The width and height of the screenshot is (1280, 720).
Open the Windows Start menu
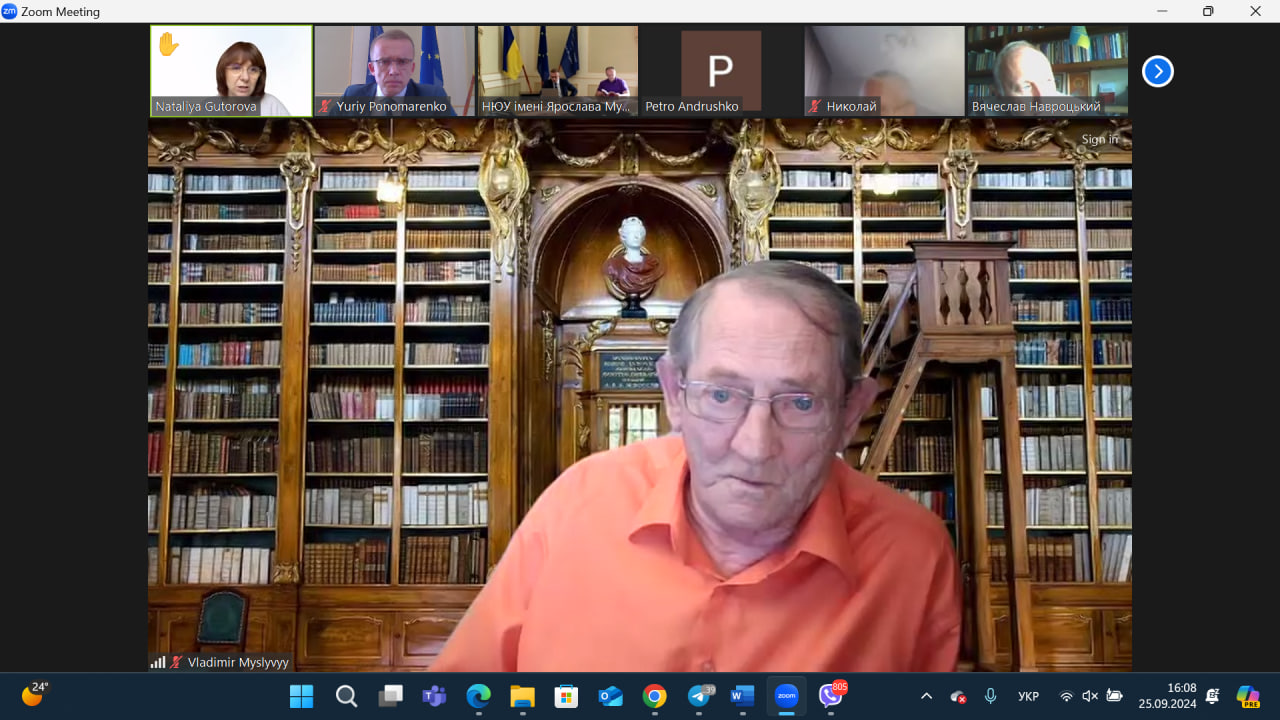[x=301, y=696]
